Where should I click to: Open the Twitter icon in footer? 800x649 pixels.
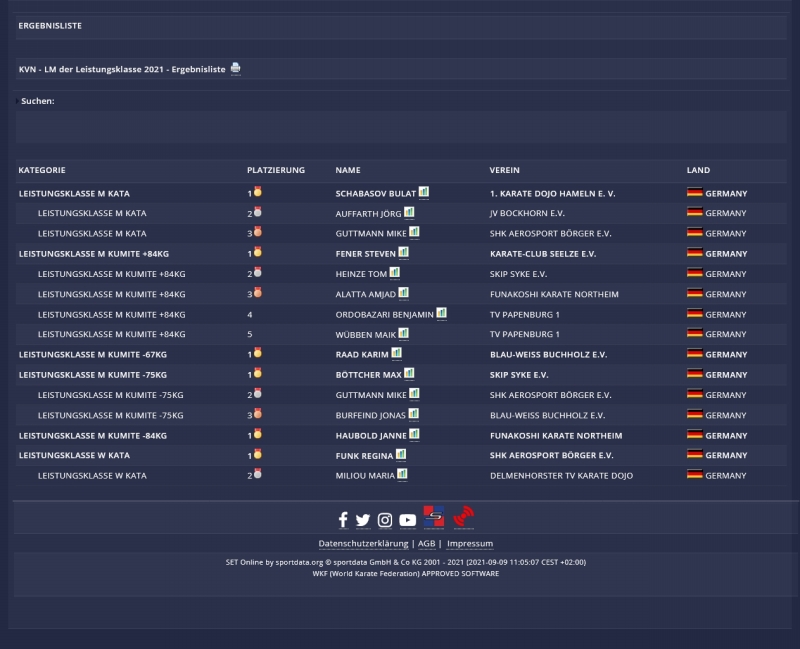pyautogui.click(x=363, y=519)
